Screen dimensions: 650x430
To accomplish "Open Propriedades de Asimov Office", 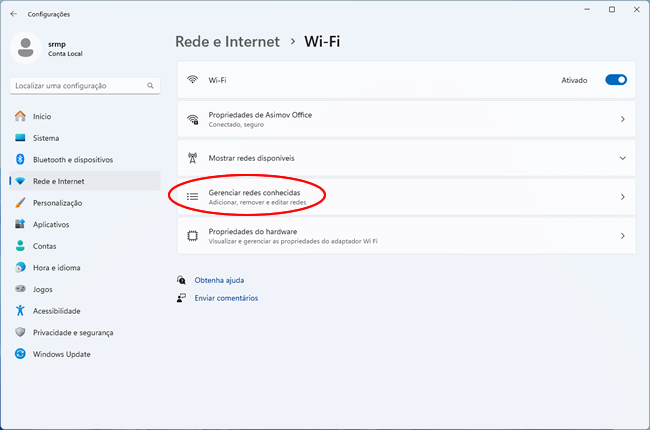I will pyautogui.click(x=406, y=119).
